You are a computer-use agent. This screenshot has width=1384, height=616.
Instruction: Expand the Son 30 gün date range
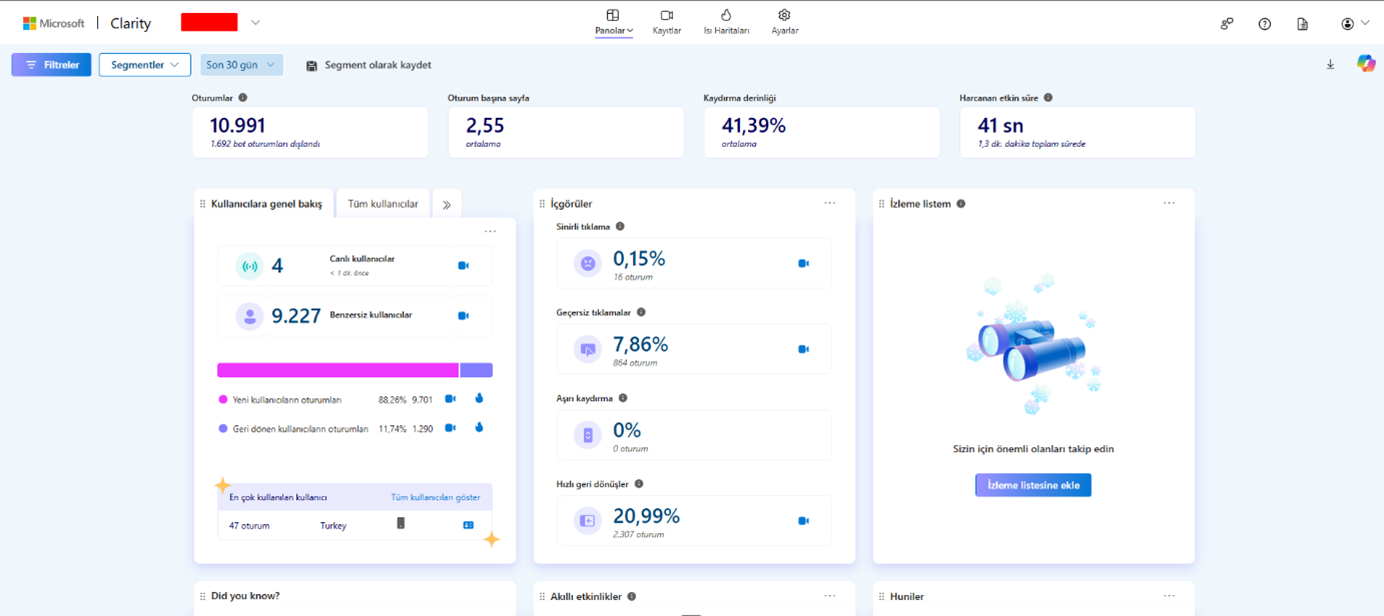[x=241, y=65]
